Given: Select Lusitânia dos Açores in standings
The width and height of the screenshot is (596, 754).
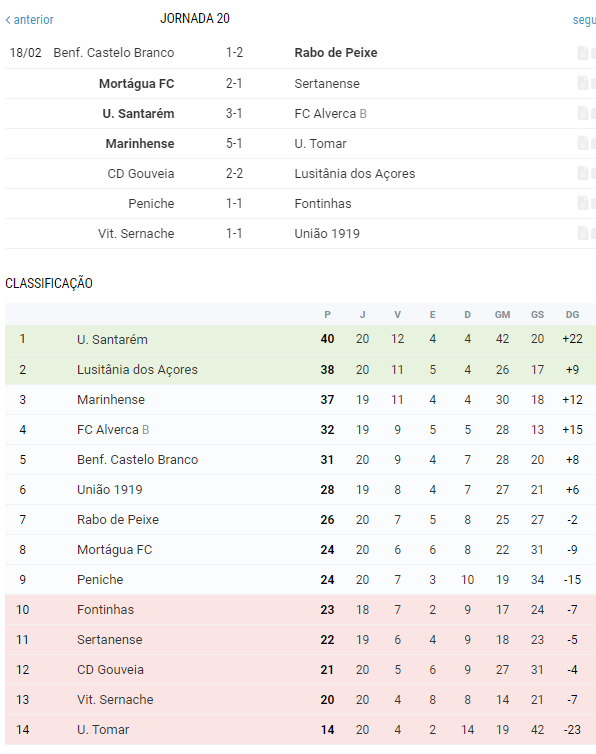Looking at the screenshot, I should pos(137,369).
